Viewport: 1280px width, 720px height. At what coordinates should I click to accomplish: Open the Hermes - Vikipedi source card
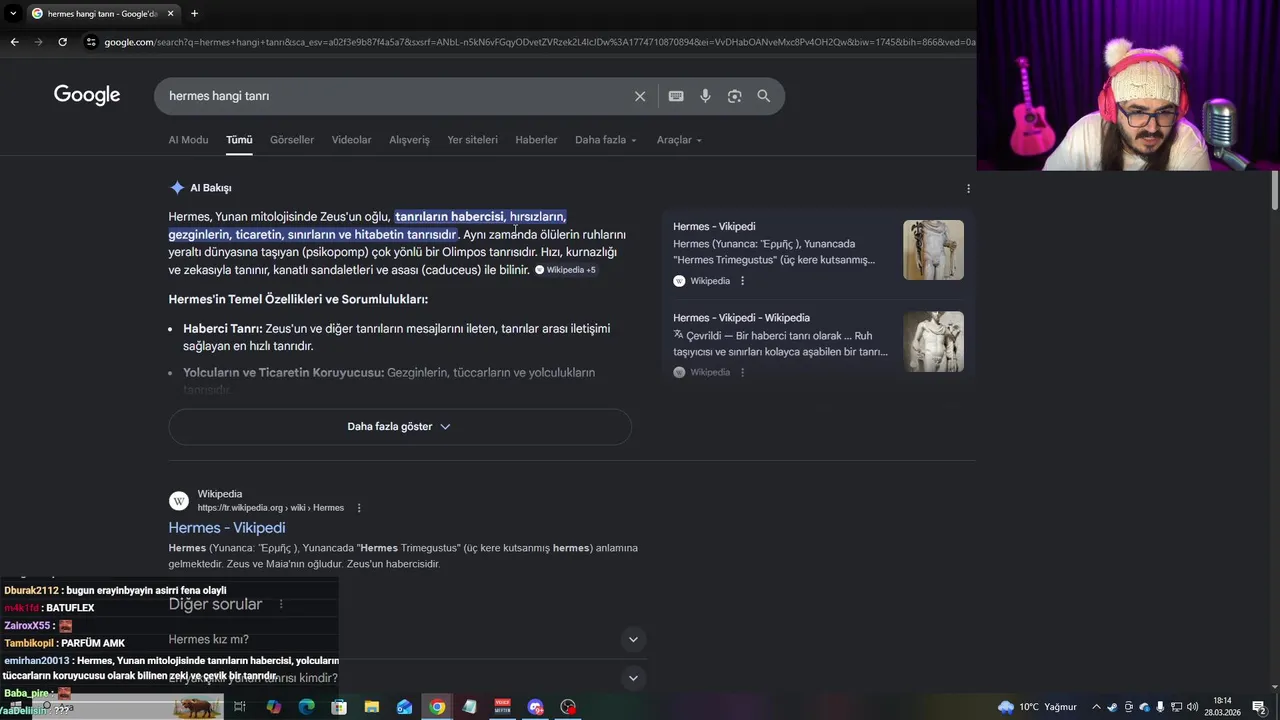point(818,251)
